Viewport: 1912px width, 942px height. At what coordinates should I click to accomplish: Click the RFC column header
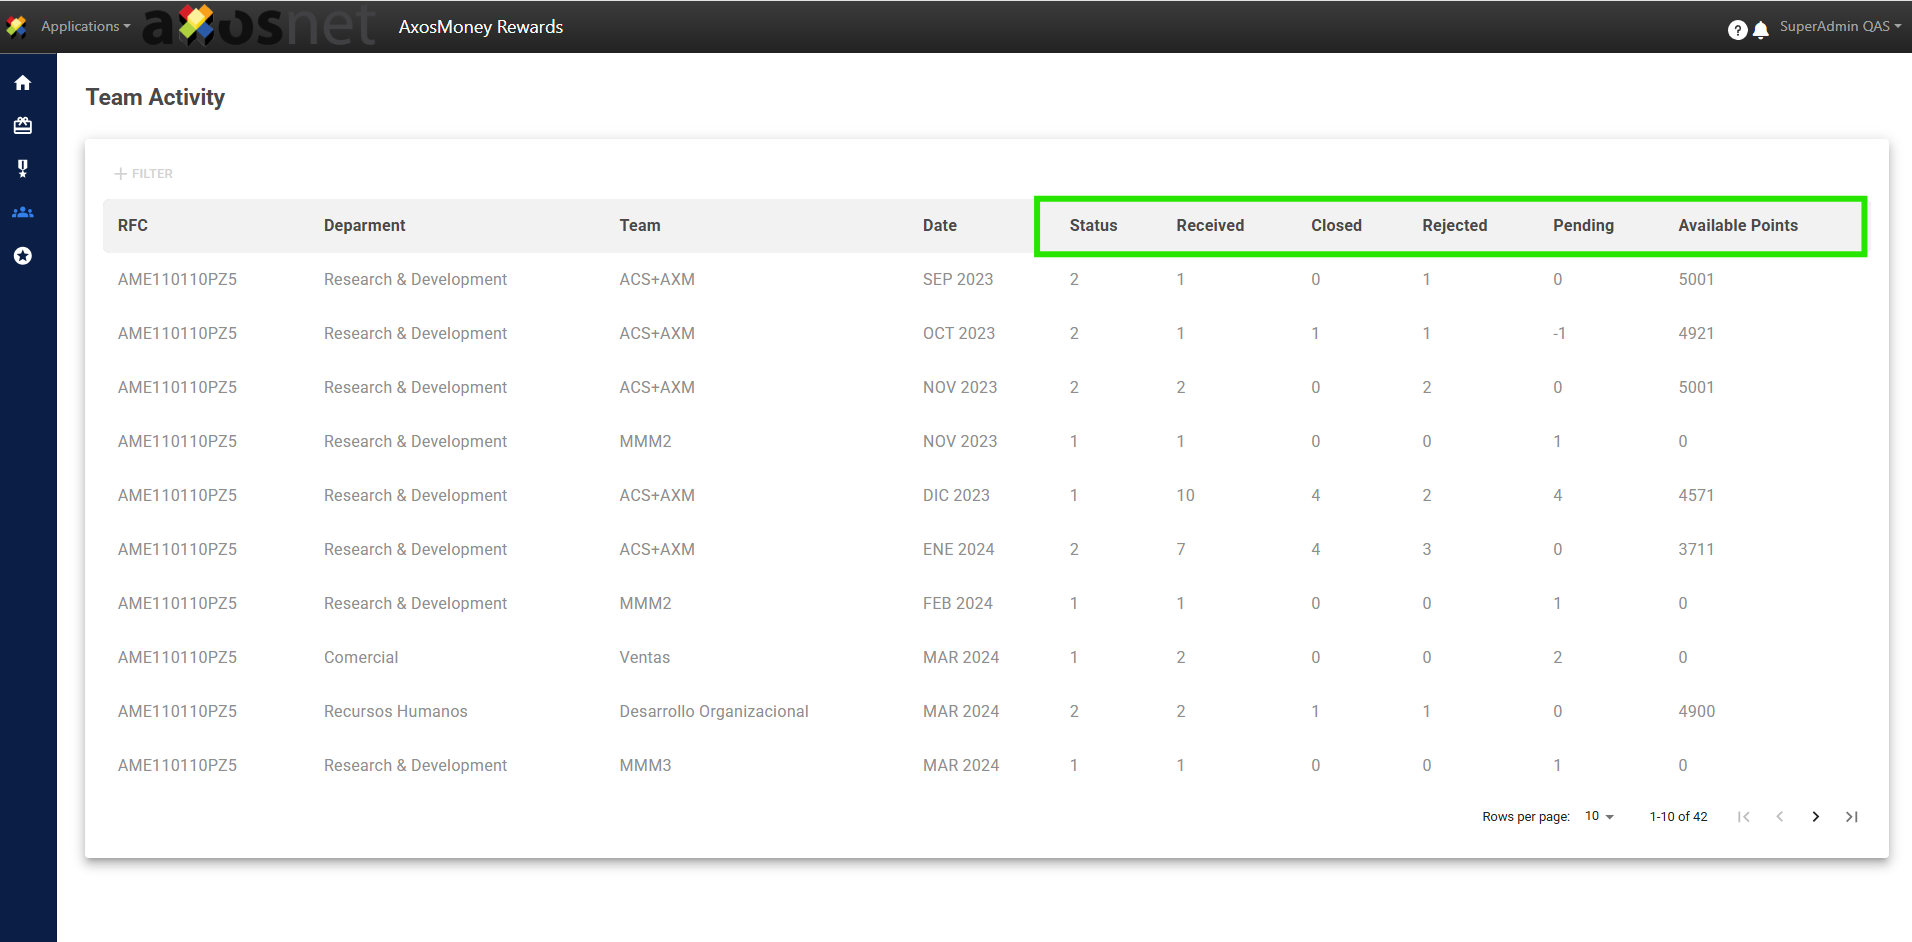(x=133, y=226)
